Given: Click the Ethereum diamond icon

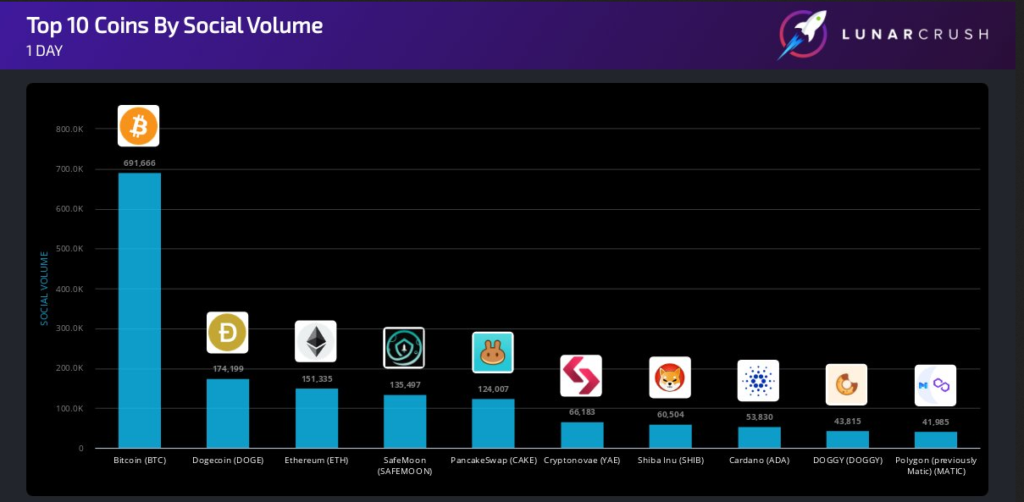Looking at the screenshot, I should 315,341.
